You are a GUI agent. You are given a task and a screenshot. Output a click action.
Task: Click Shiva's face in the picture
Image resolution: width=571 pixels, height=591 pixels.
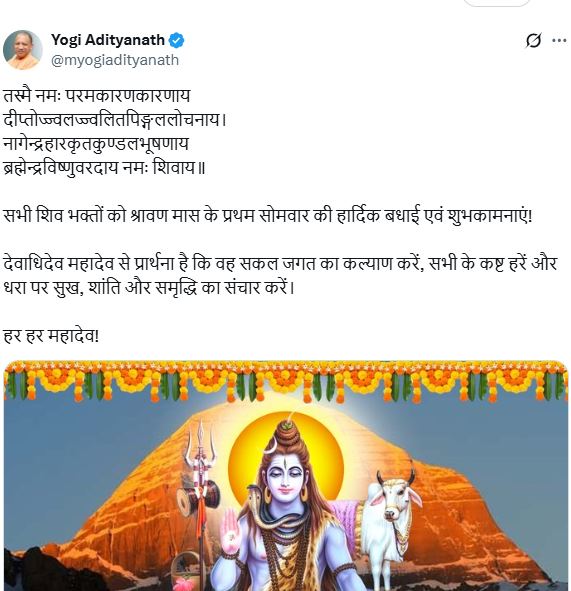pos(285,479)
